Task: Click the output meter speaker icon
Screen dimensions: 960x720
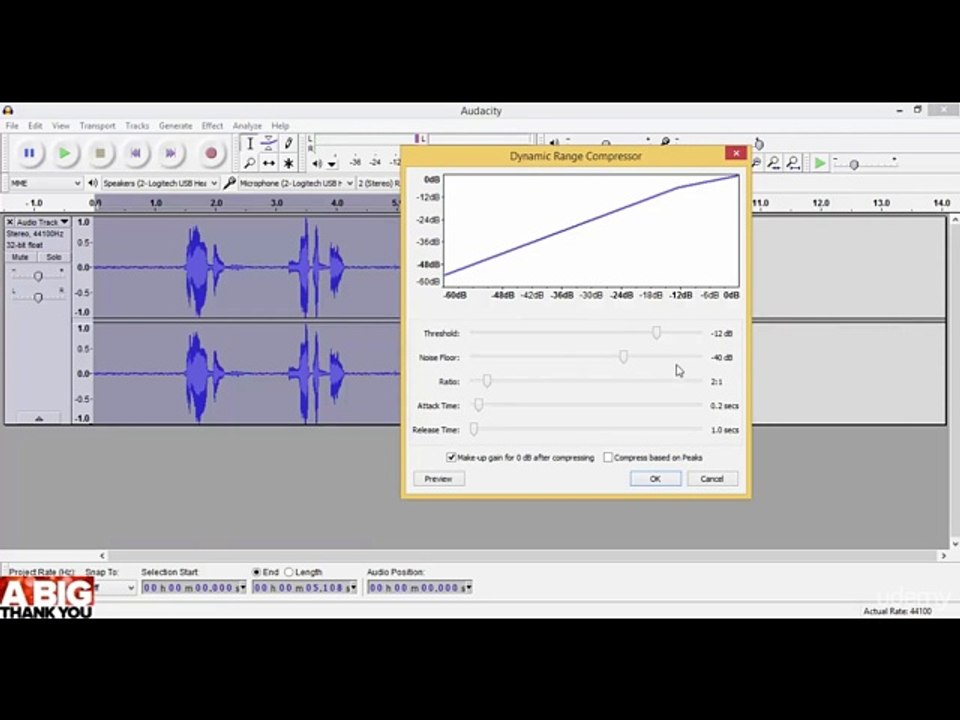Action: tap(317, 163)
